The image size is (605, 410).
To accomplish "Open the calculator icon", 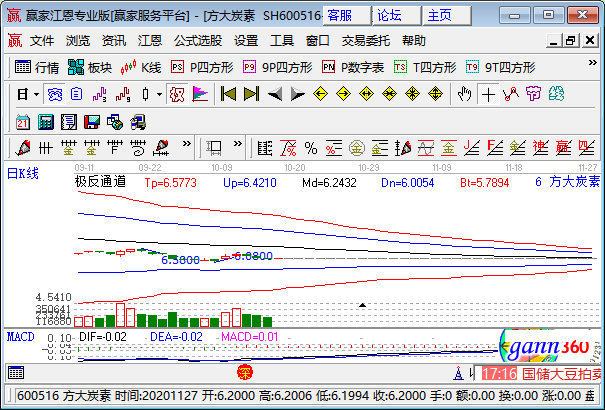I will coord(46,122).
